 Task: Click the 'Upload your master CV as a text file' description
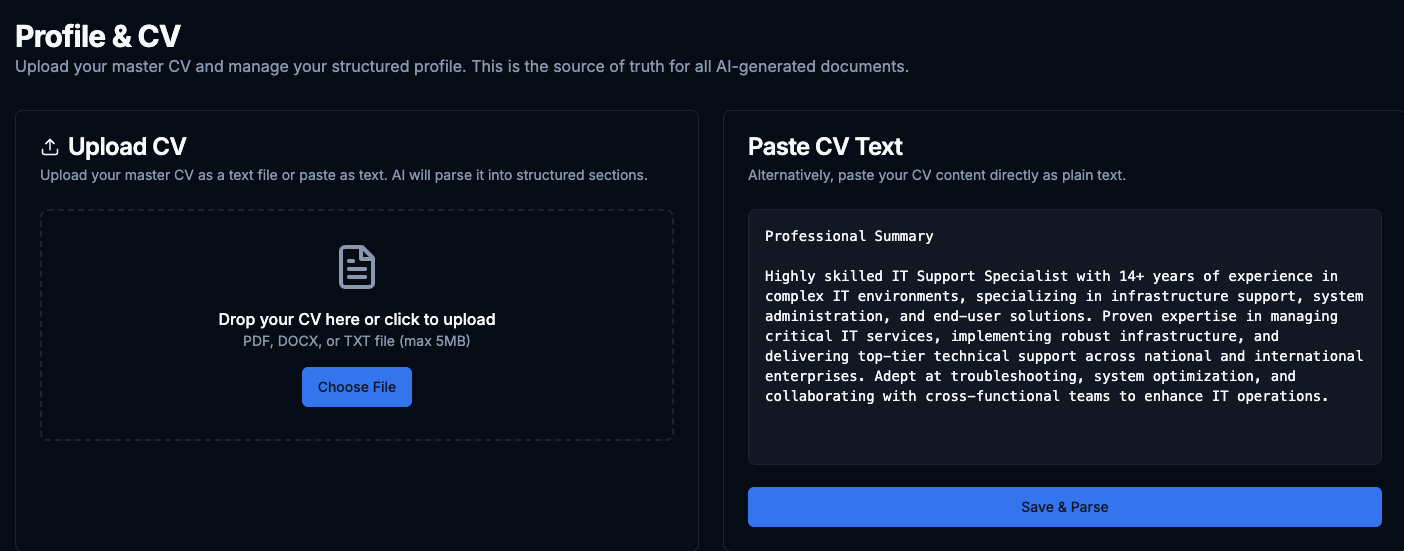[344, 175]
